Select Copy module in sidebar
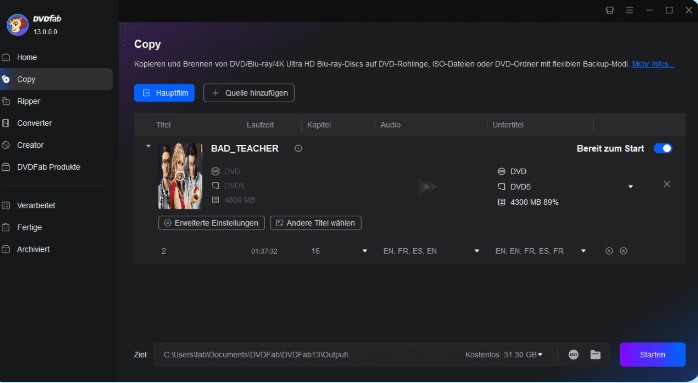Image resolution: width=698 pixels, height=383 pixels. (x=56, y=79)
